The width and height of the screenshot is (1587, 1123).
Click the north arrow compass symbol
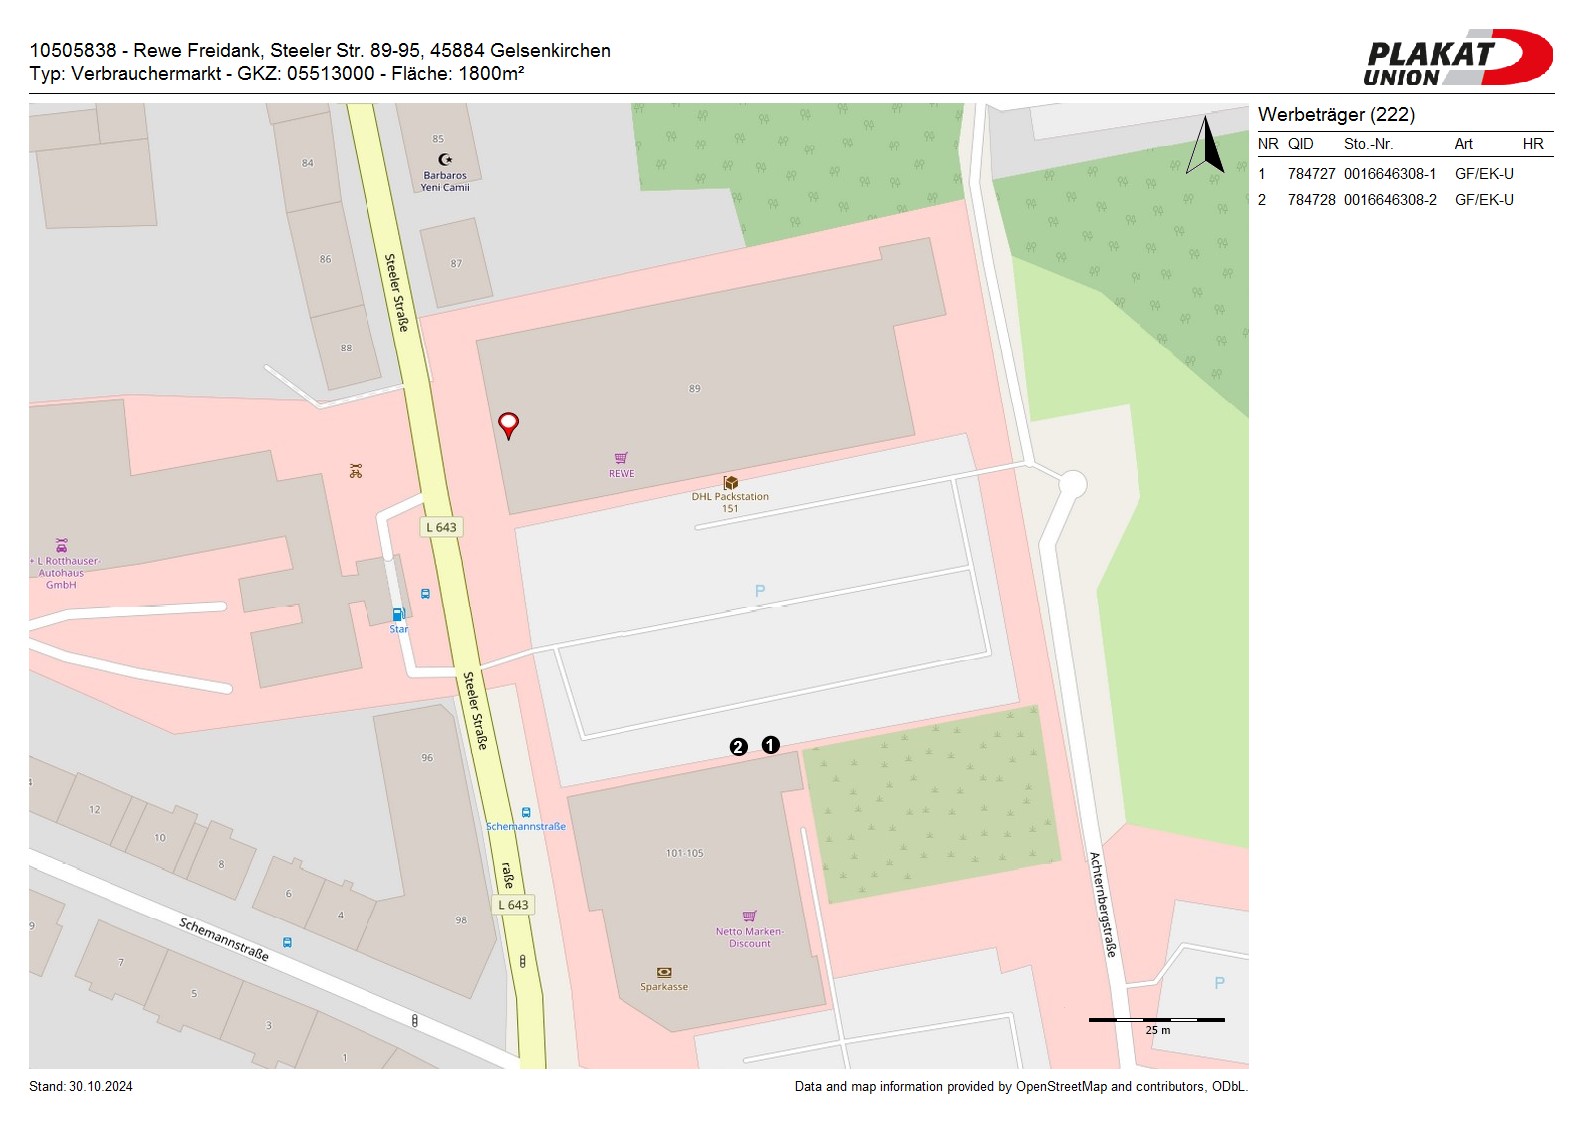pyautogui.click(x=1205, y=146)
